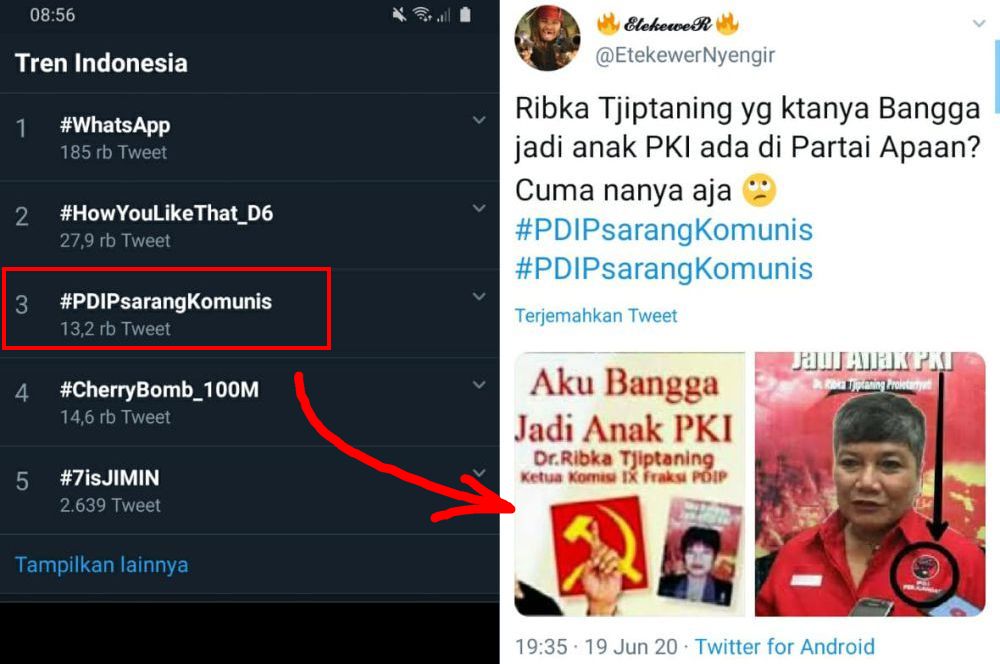
Task: Open the Aku Bangga Jadi Anak PKI image
Action: (630, 484)
